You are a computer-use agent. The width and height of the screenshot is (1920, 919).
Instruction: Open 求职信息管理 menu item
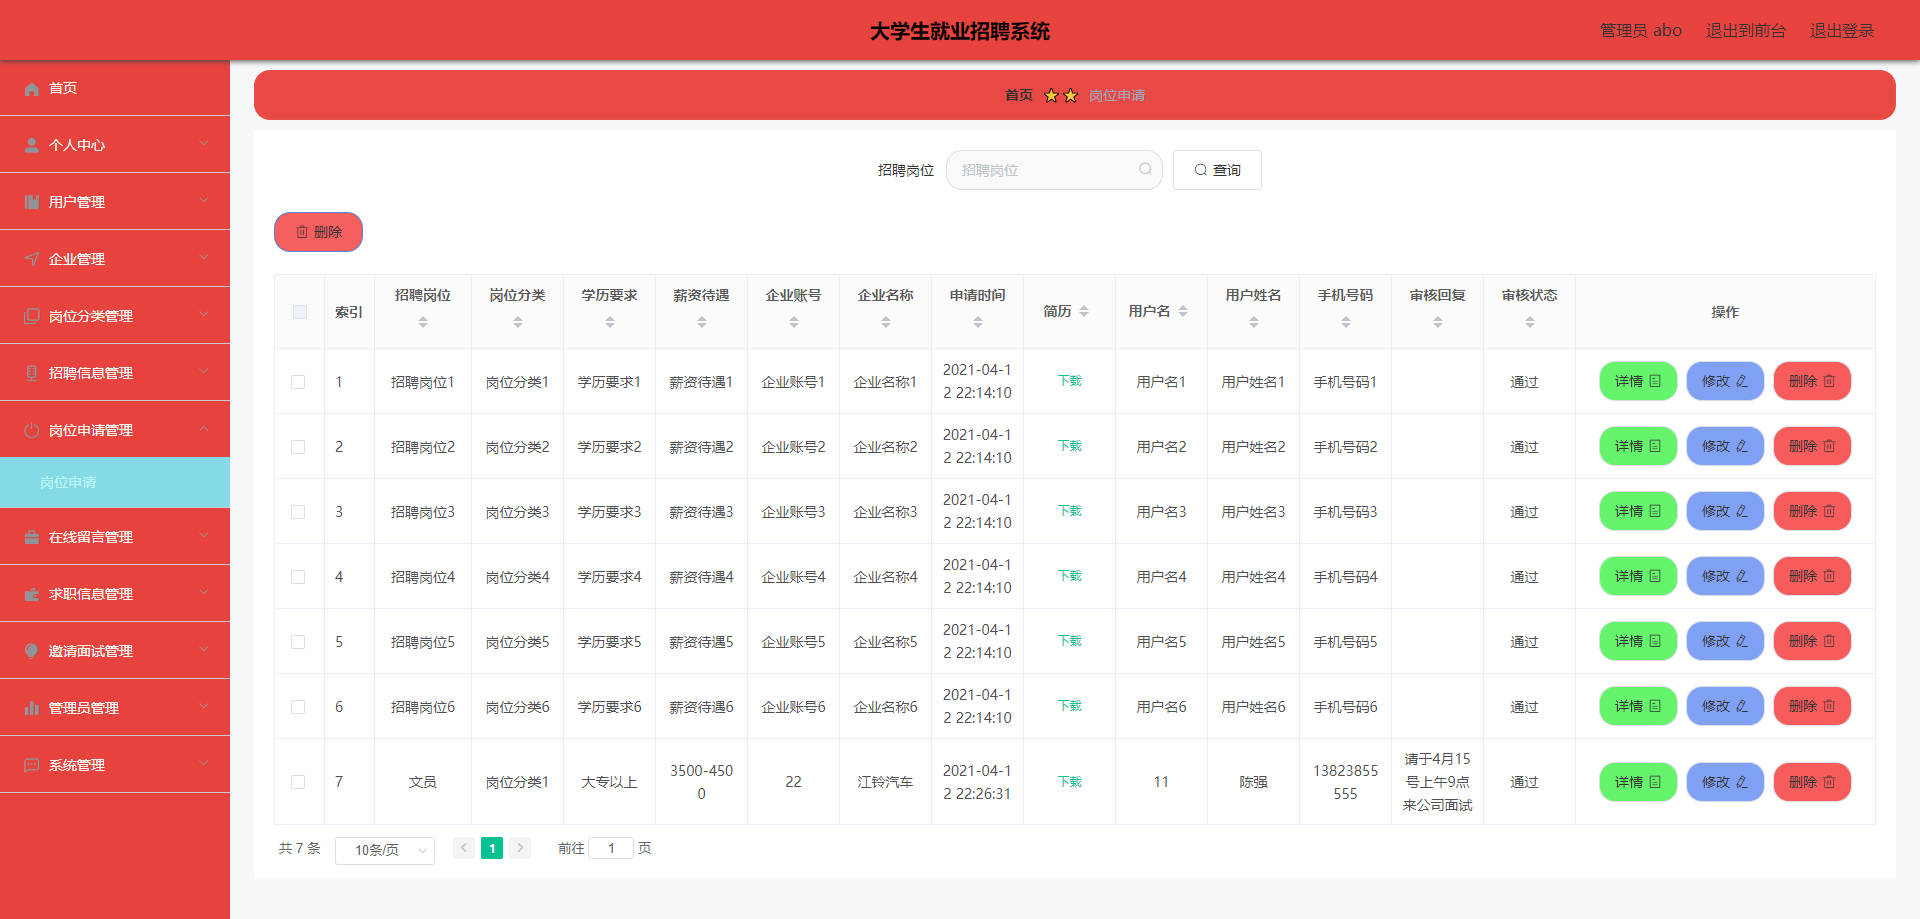tap(115, 594)
